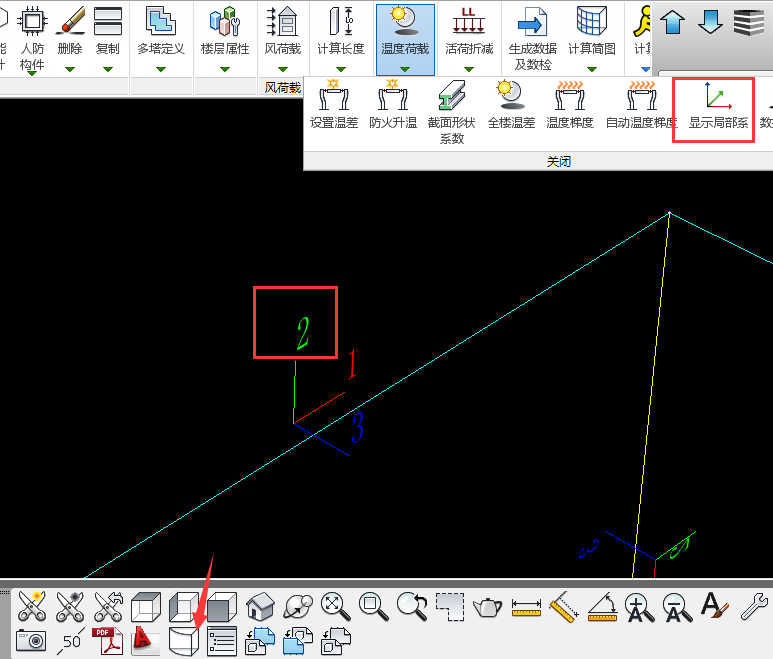Enlarge text with the A plus magnifier
Screen dimensions: 773x659
coord(639,607)
